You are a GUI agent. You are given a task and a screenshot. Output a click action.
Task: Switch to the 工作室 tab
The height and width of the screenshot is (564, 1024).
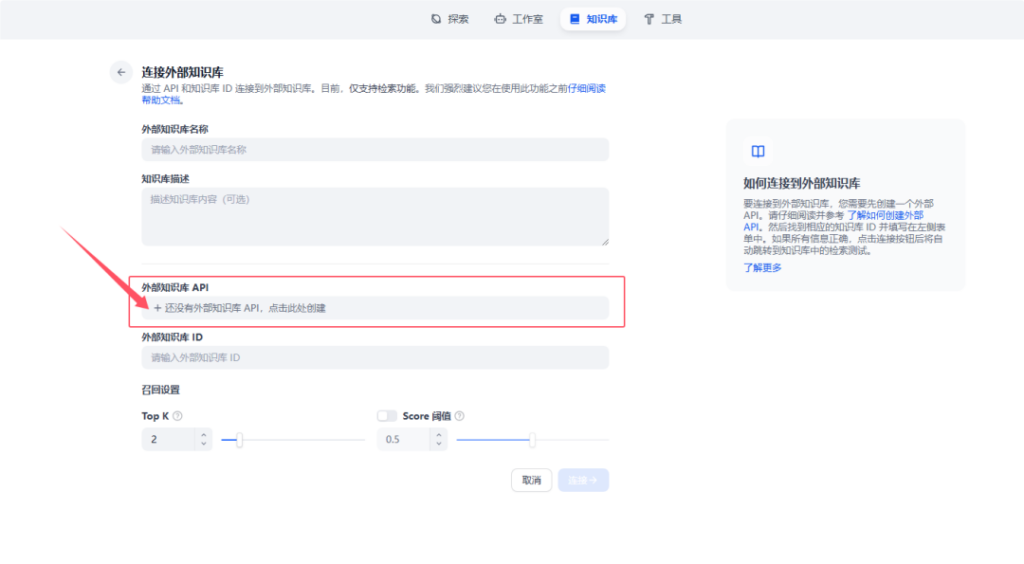pos(518,19)
